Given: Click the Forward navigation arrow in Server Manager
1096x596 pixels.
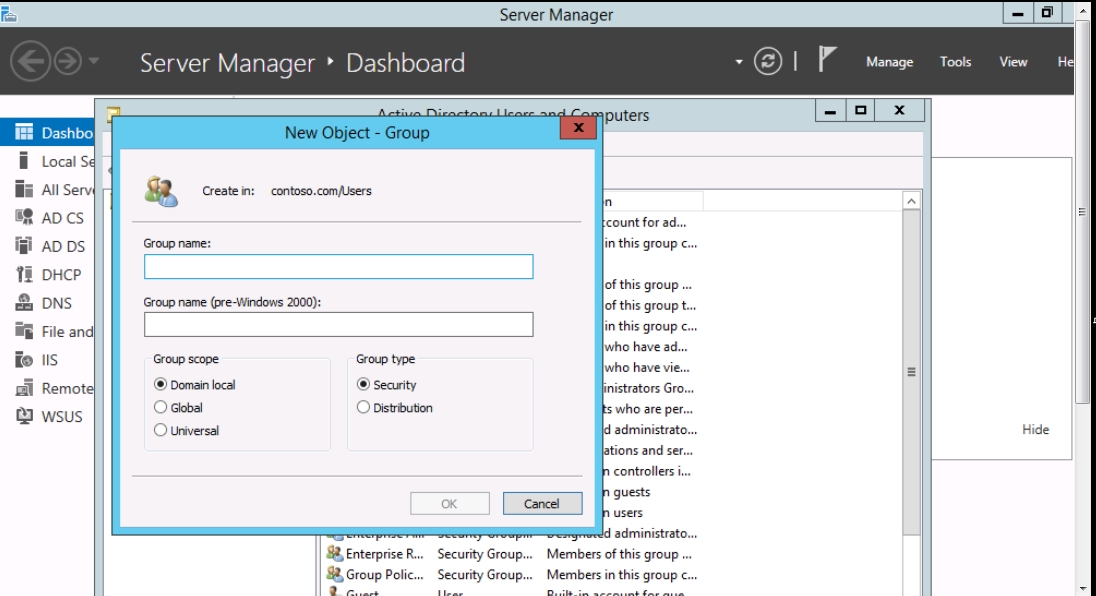Looking at the screenshot, I should [x=68, y=61].
